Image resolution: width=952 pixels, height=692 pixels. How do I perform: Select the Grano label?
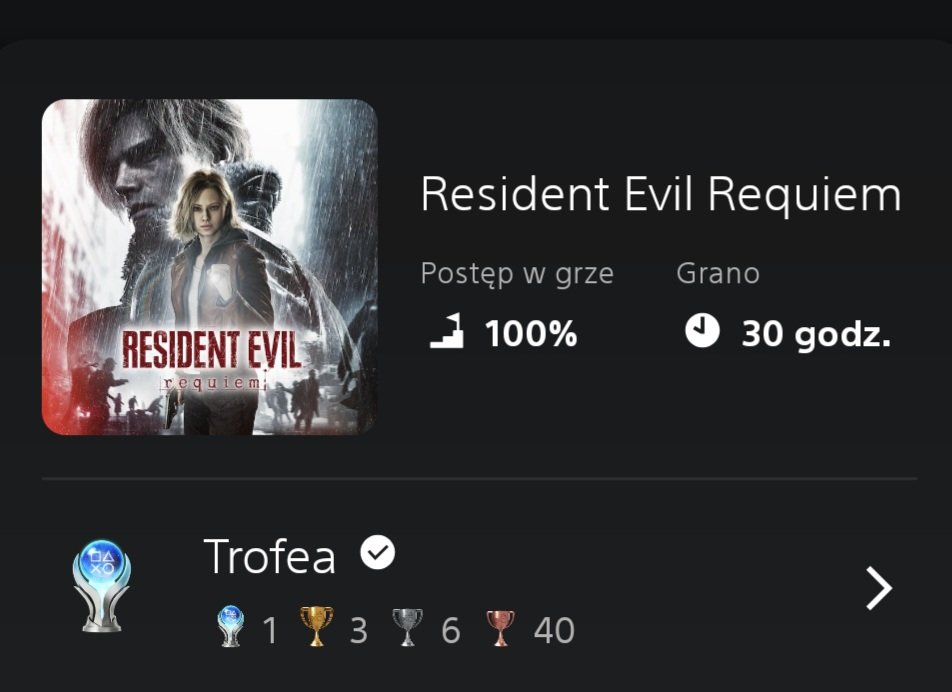click(717, 273)
